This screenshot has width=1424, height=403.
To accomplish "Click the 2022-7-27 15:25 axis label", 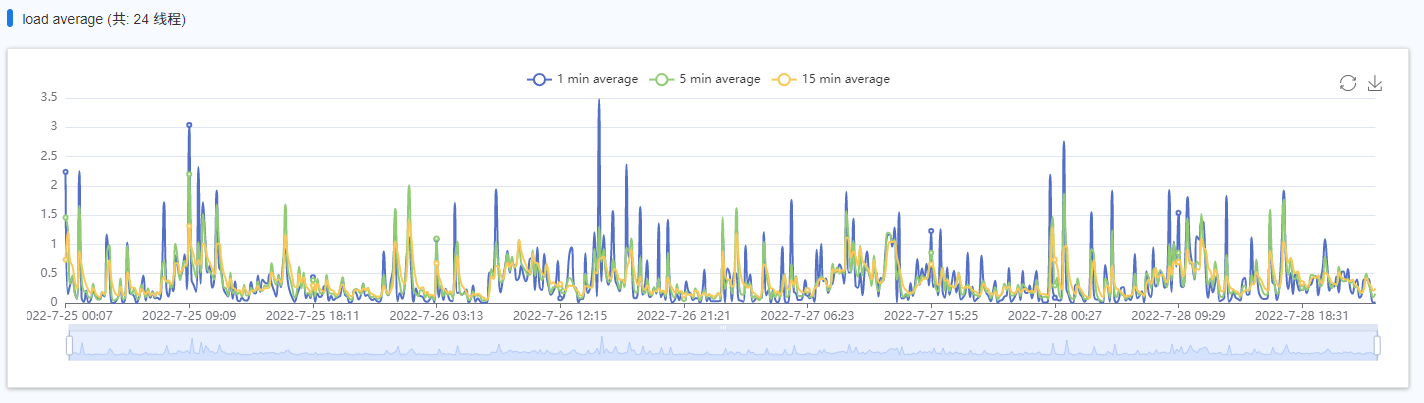I will pos(931,316).
